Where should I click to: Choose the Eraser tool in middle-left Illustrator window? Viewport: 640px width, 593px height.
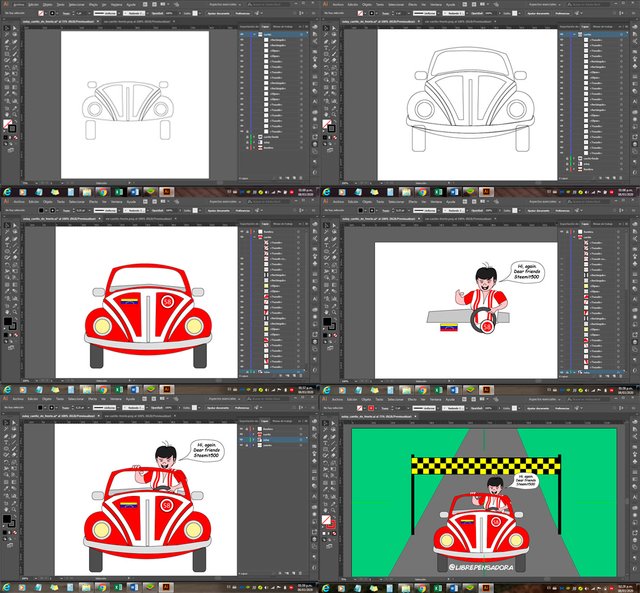[x=14, y=257]
